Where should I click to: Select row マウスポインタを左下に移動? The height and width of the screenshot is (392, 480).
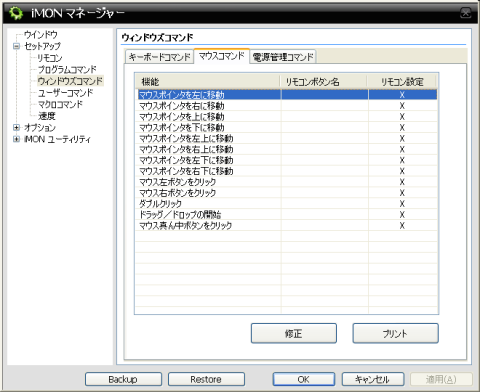pos(286,160)
